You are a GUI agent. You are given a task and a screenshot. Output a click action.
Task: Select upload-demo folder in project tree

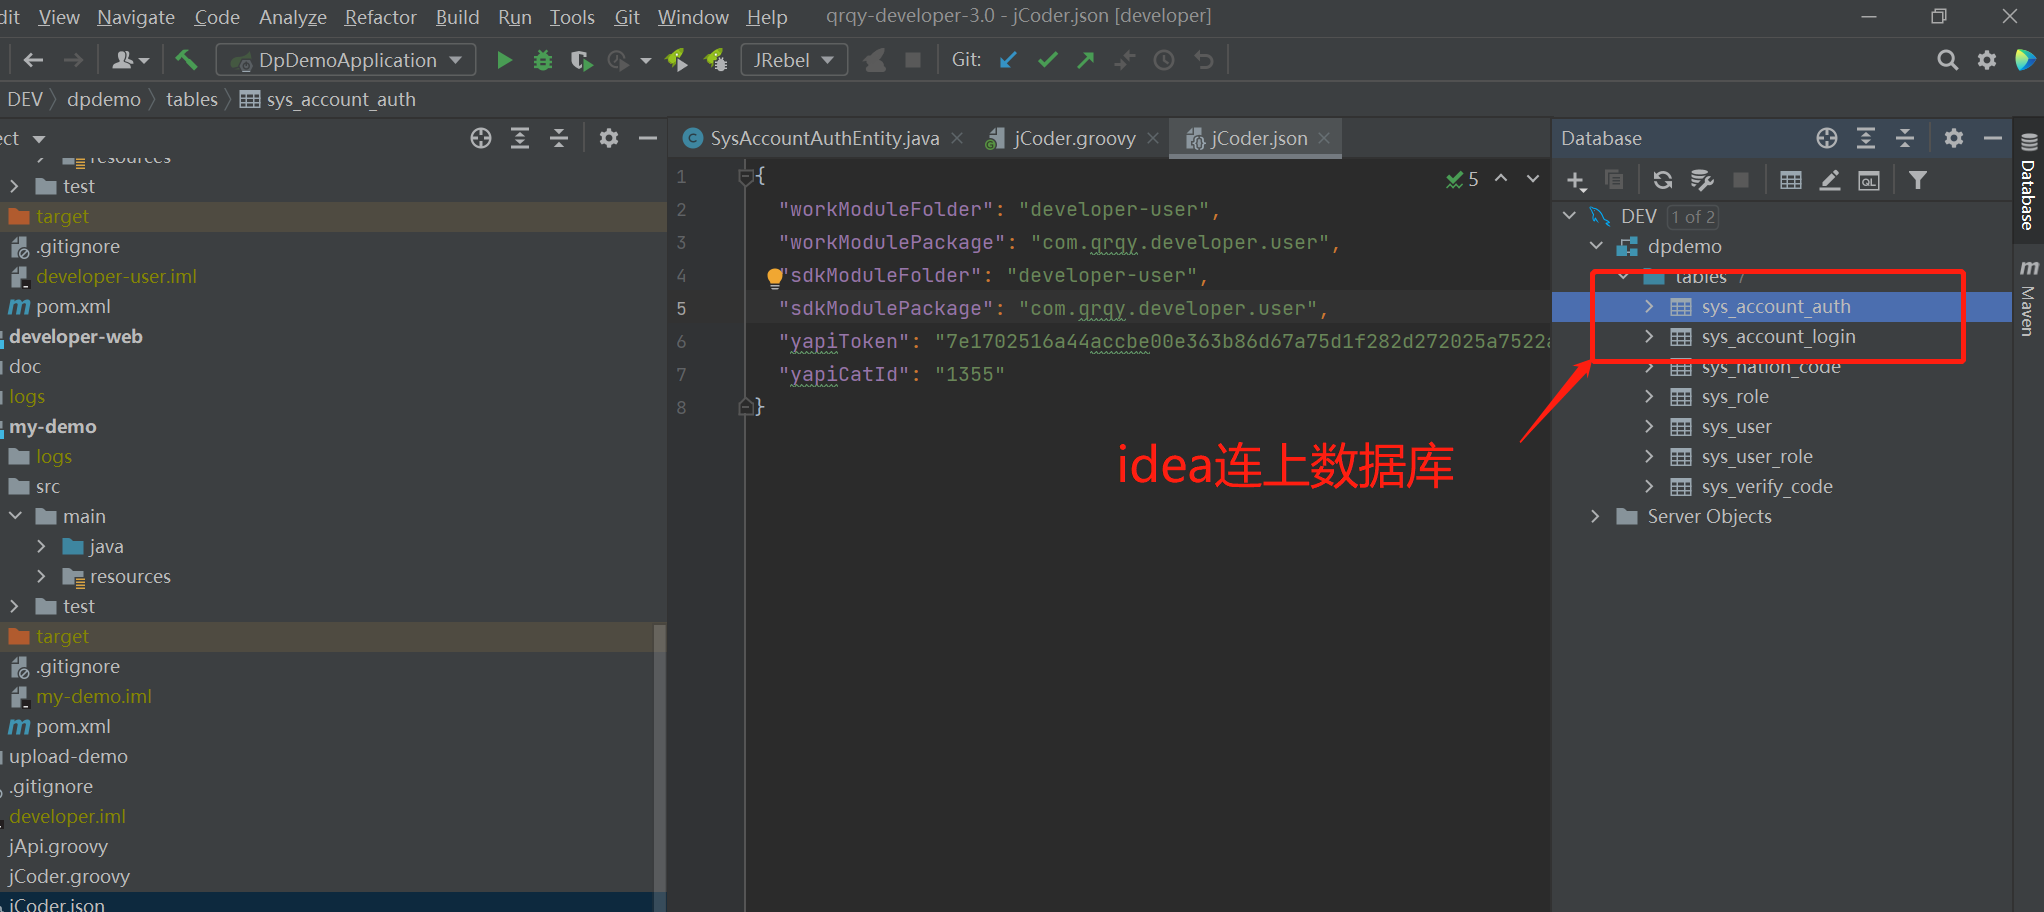(68, 757)
